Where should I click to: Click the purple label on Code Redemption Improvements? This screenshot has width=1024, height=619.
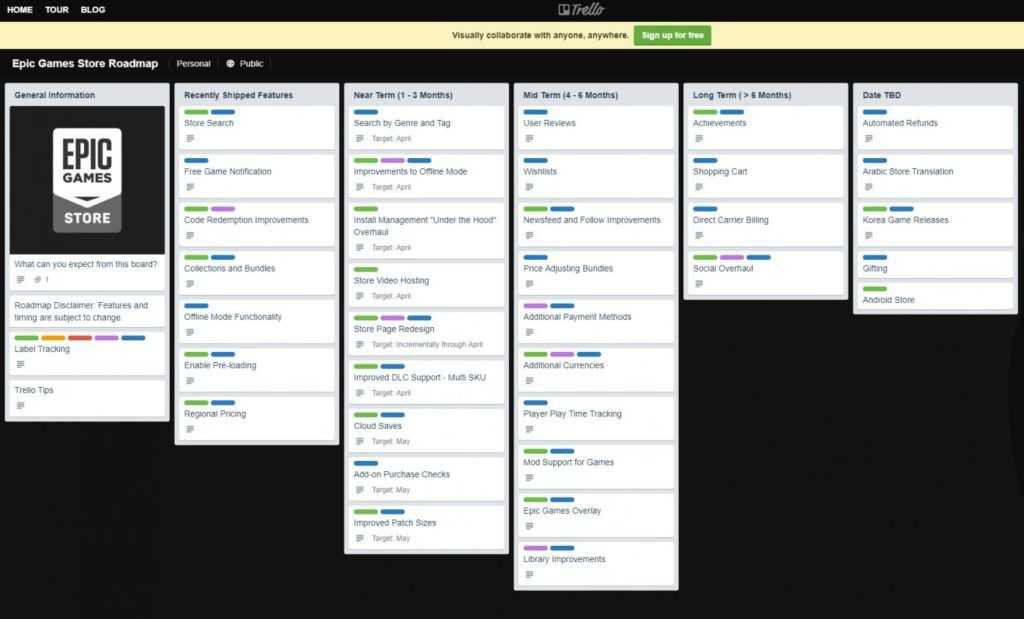pos(223,209)
